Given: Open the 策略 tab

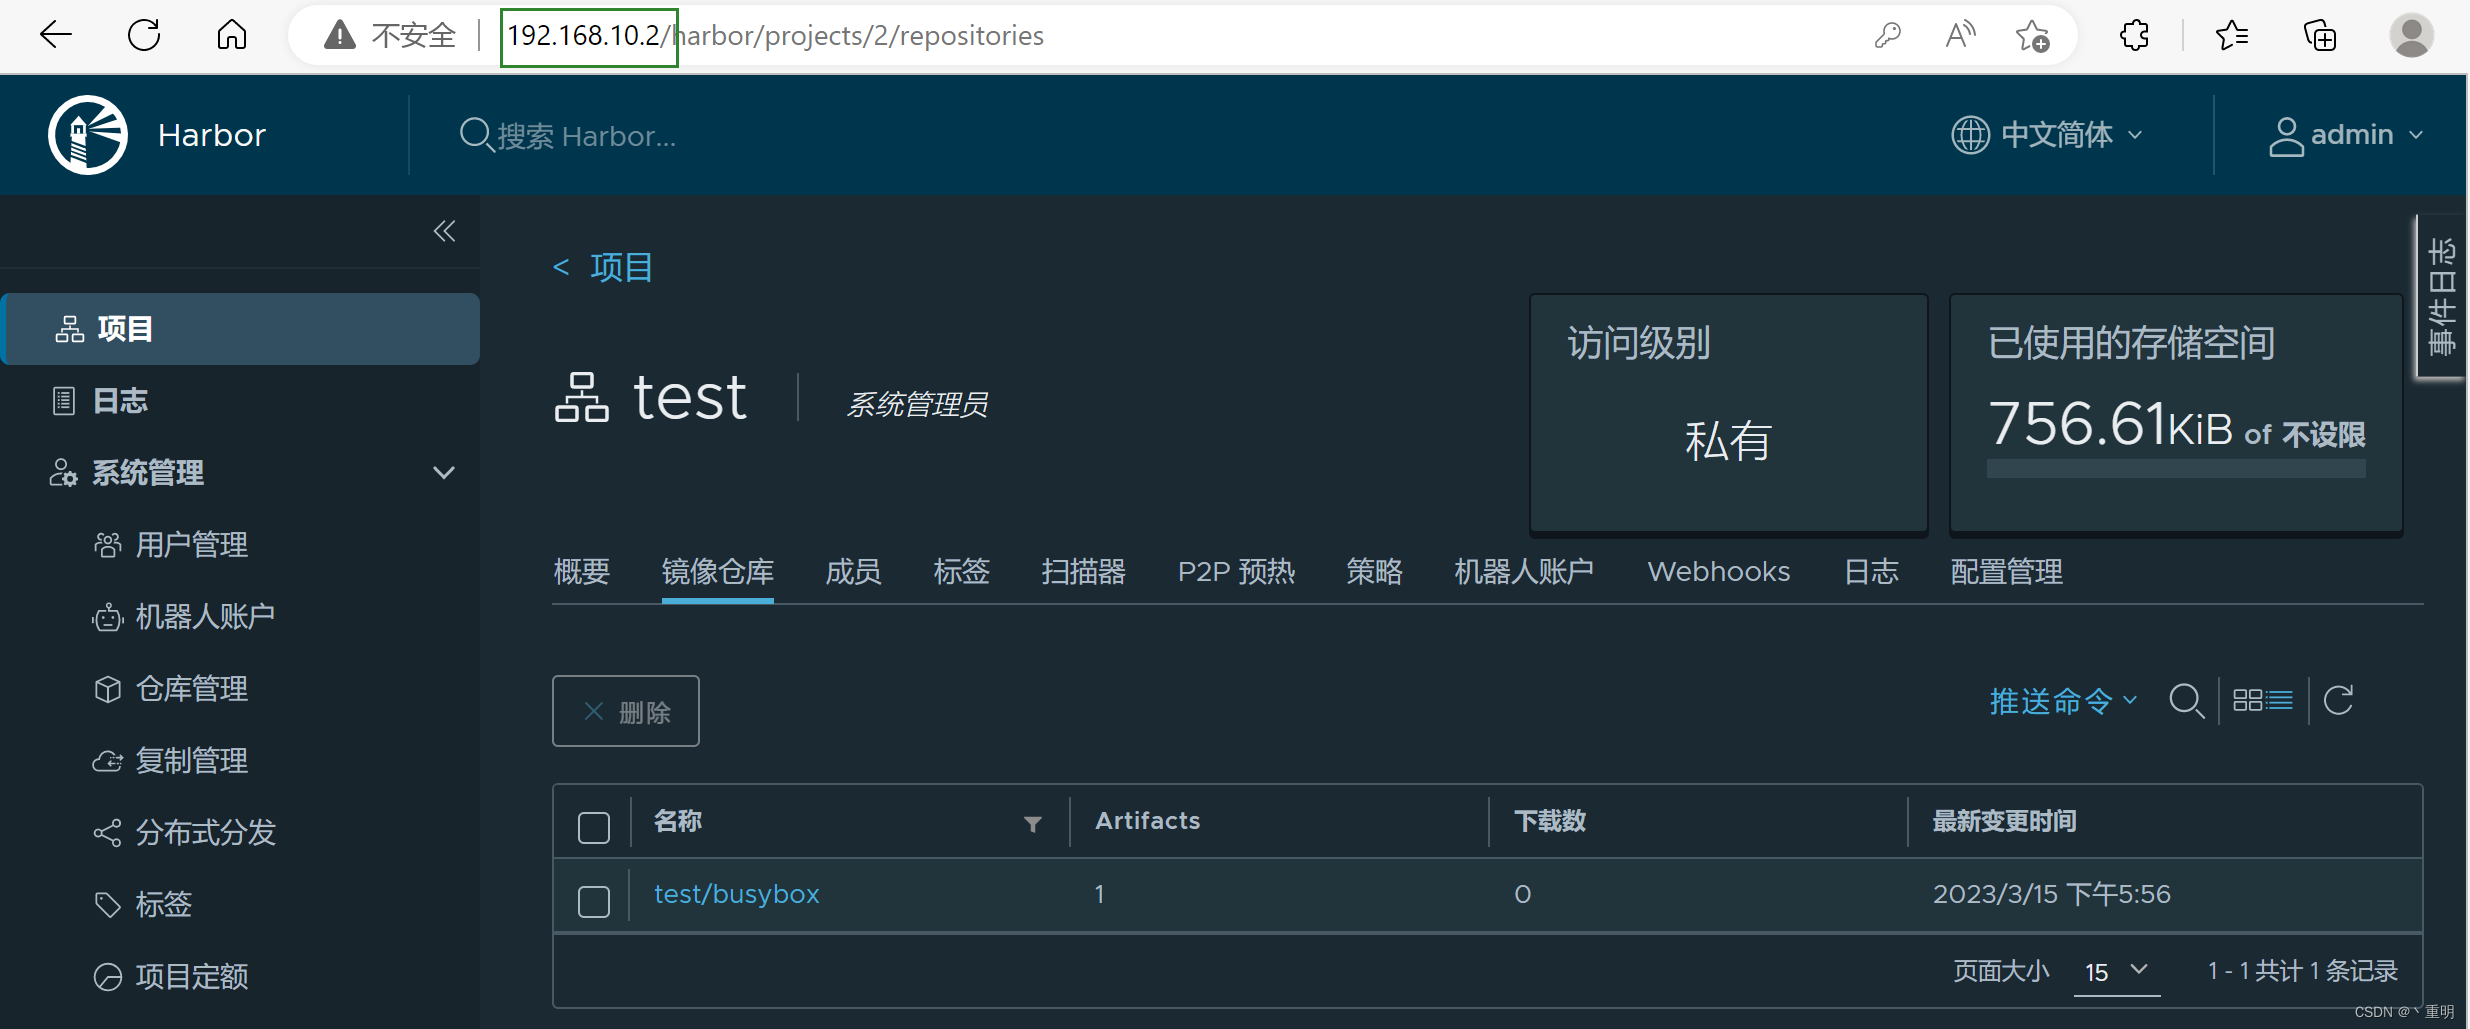Looking at the screenshot, I should [x=1374, y=571].
